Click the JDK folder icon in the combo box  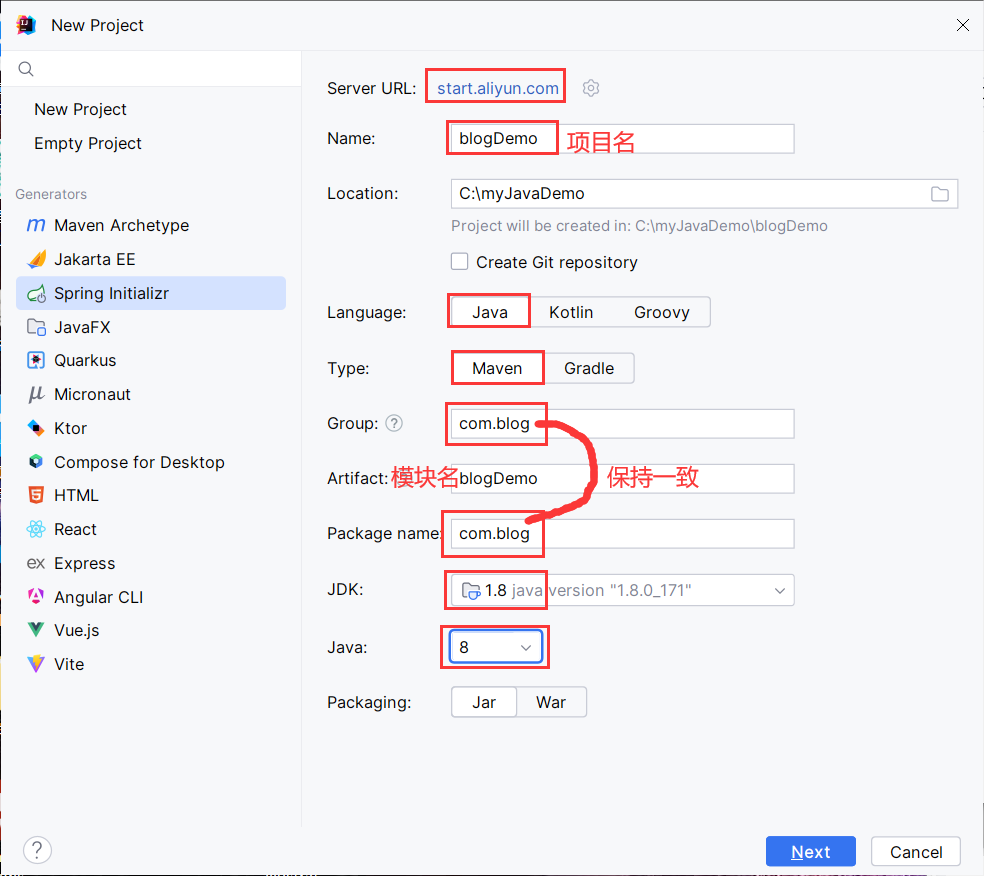(471, 590)
